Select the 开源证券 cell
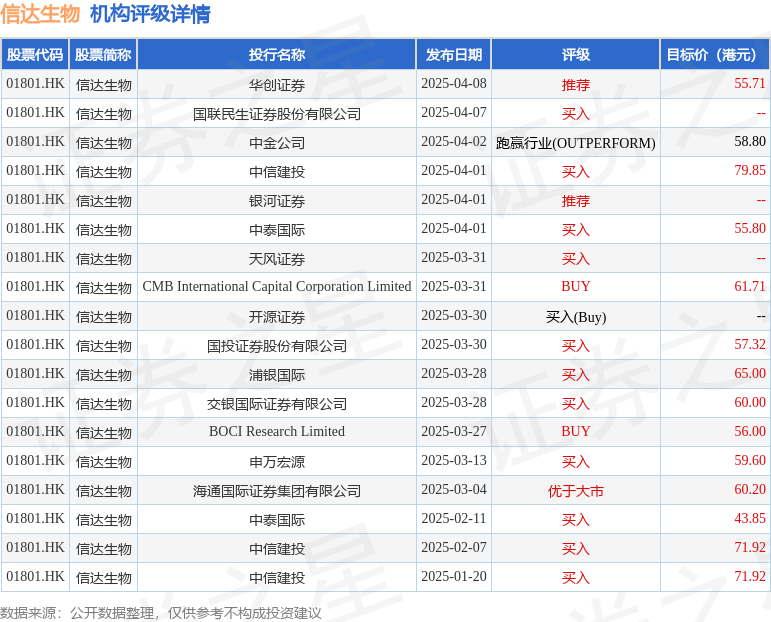 (277, 317)
